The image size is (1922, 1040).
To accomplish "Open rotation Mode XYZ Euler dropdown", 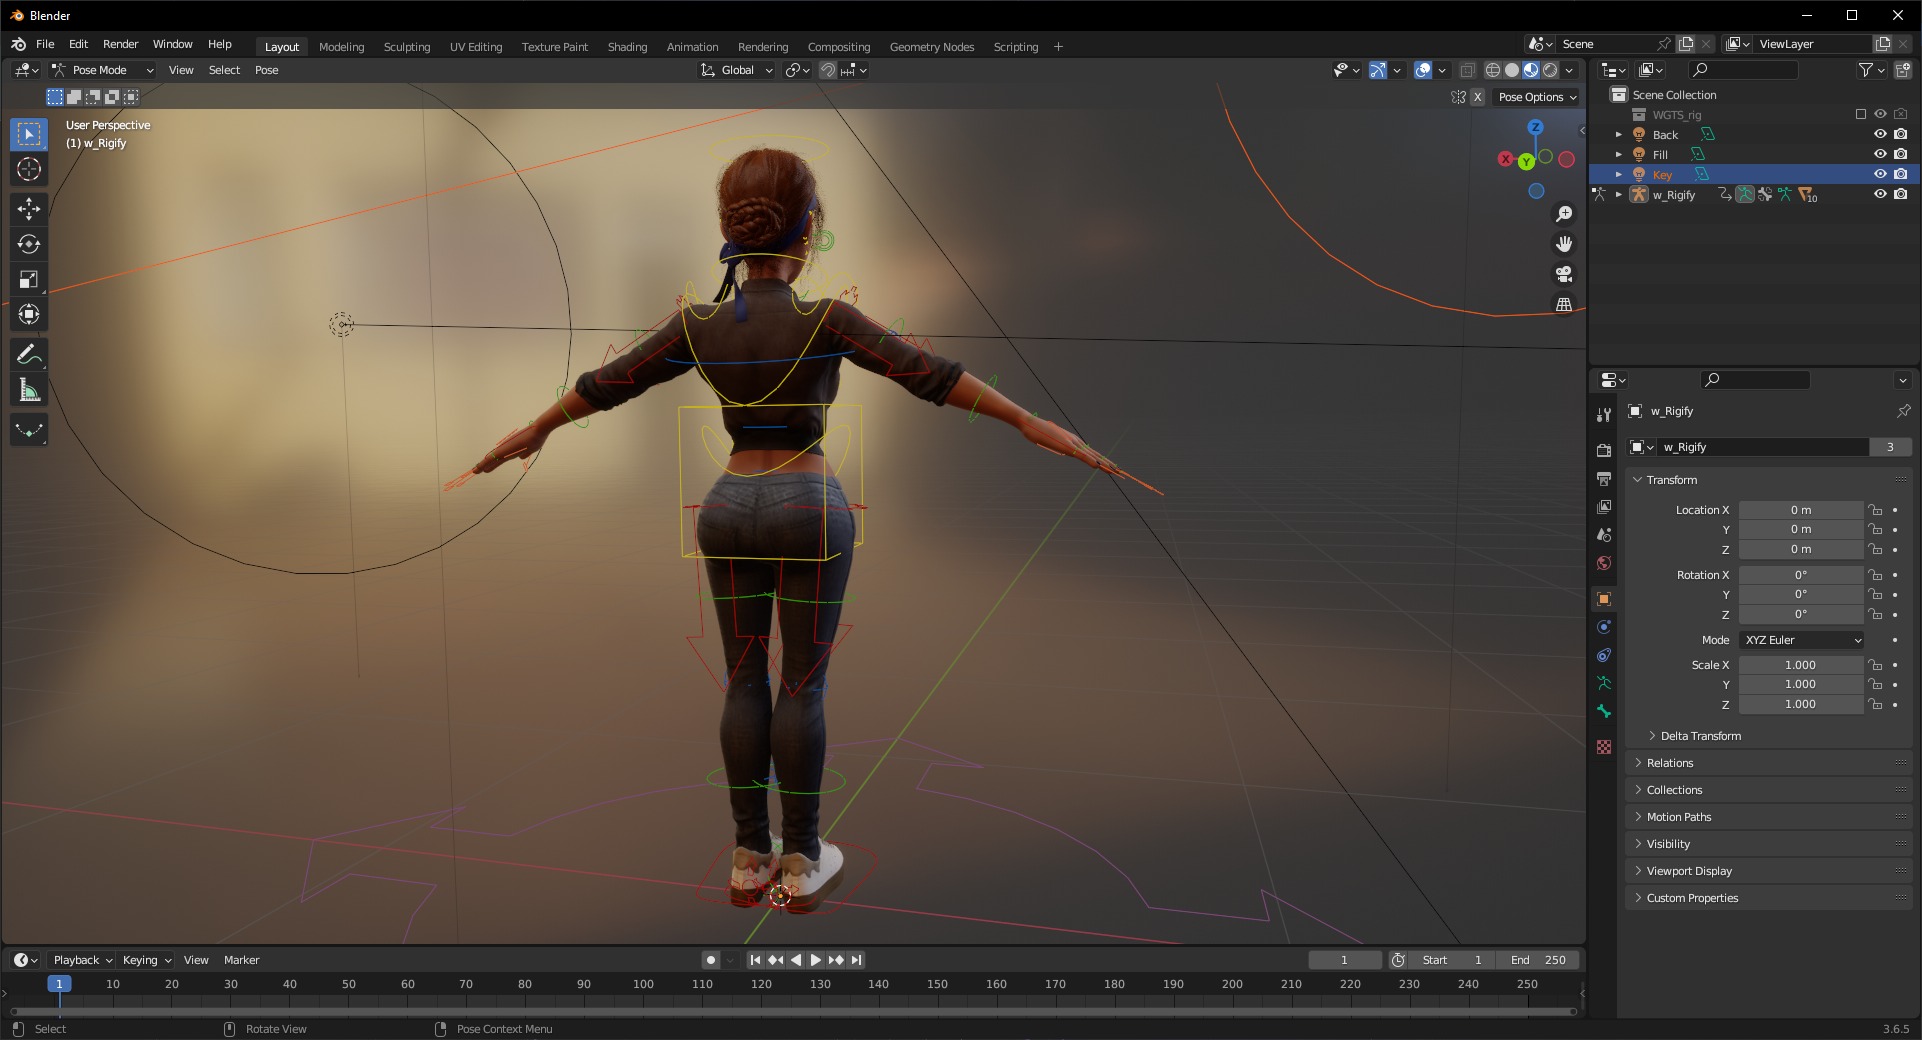I will pyautogui.click(x=1802, y=640).
